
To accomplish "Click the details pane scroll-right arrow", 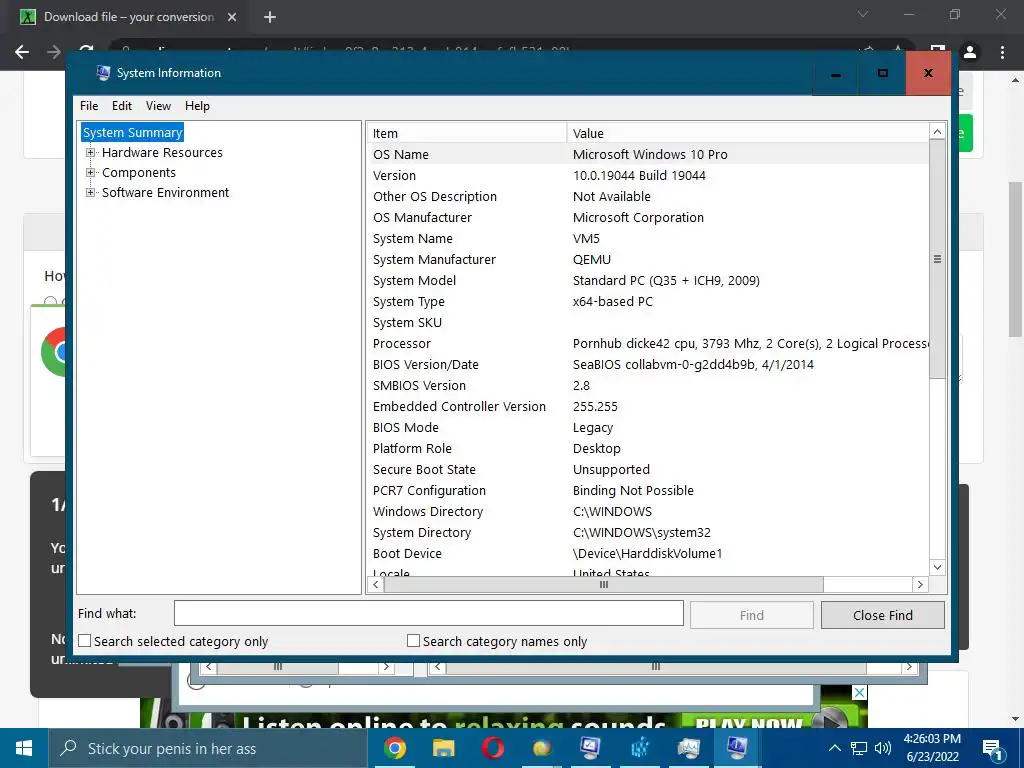I will (x=920, y=584).
